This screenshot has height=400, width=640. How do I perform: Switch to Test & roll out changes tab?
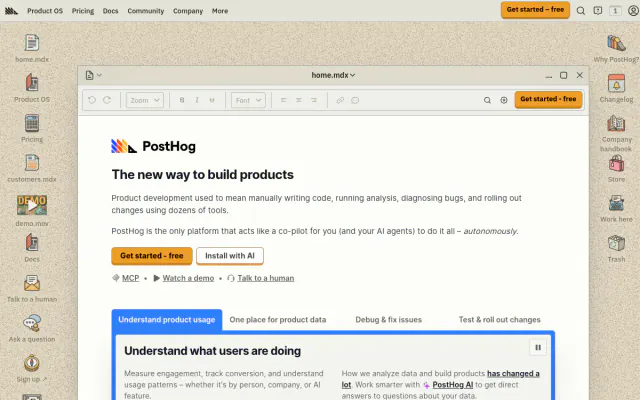(499, 320)
